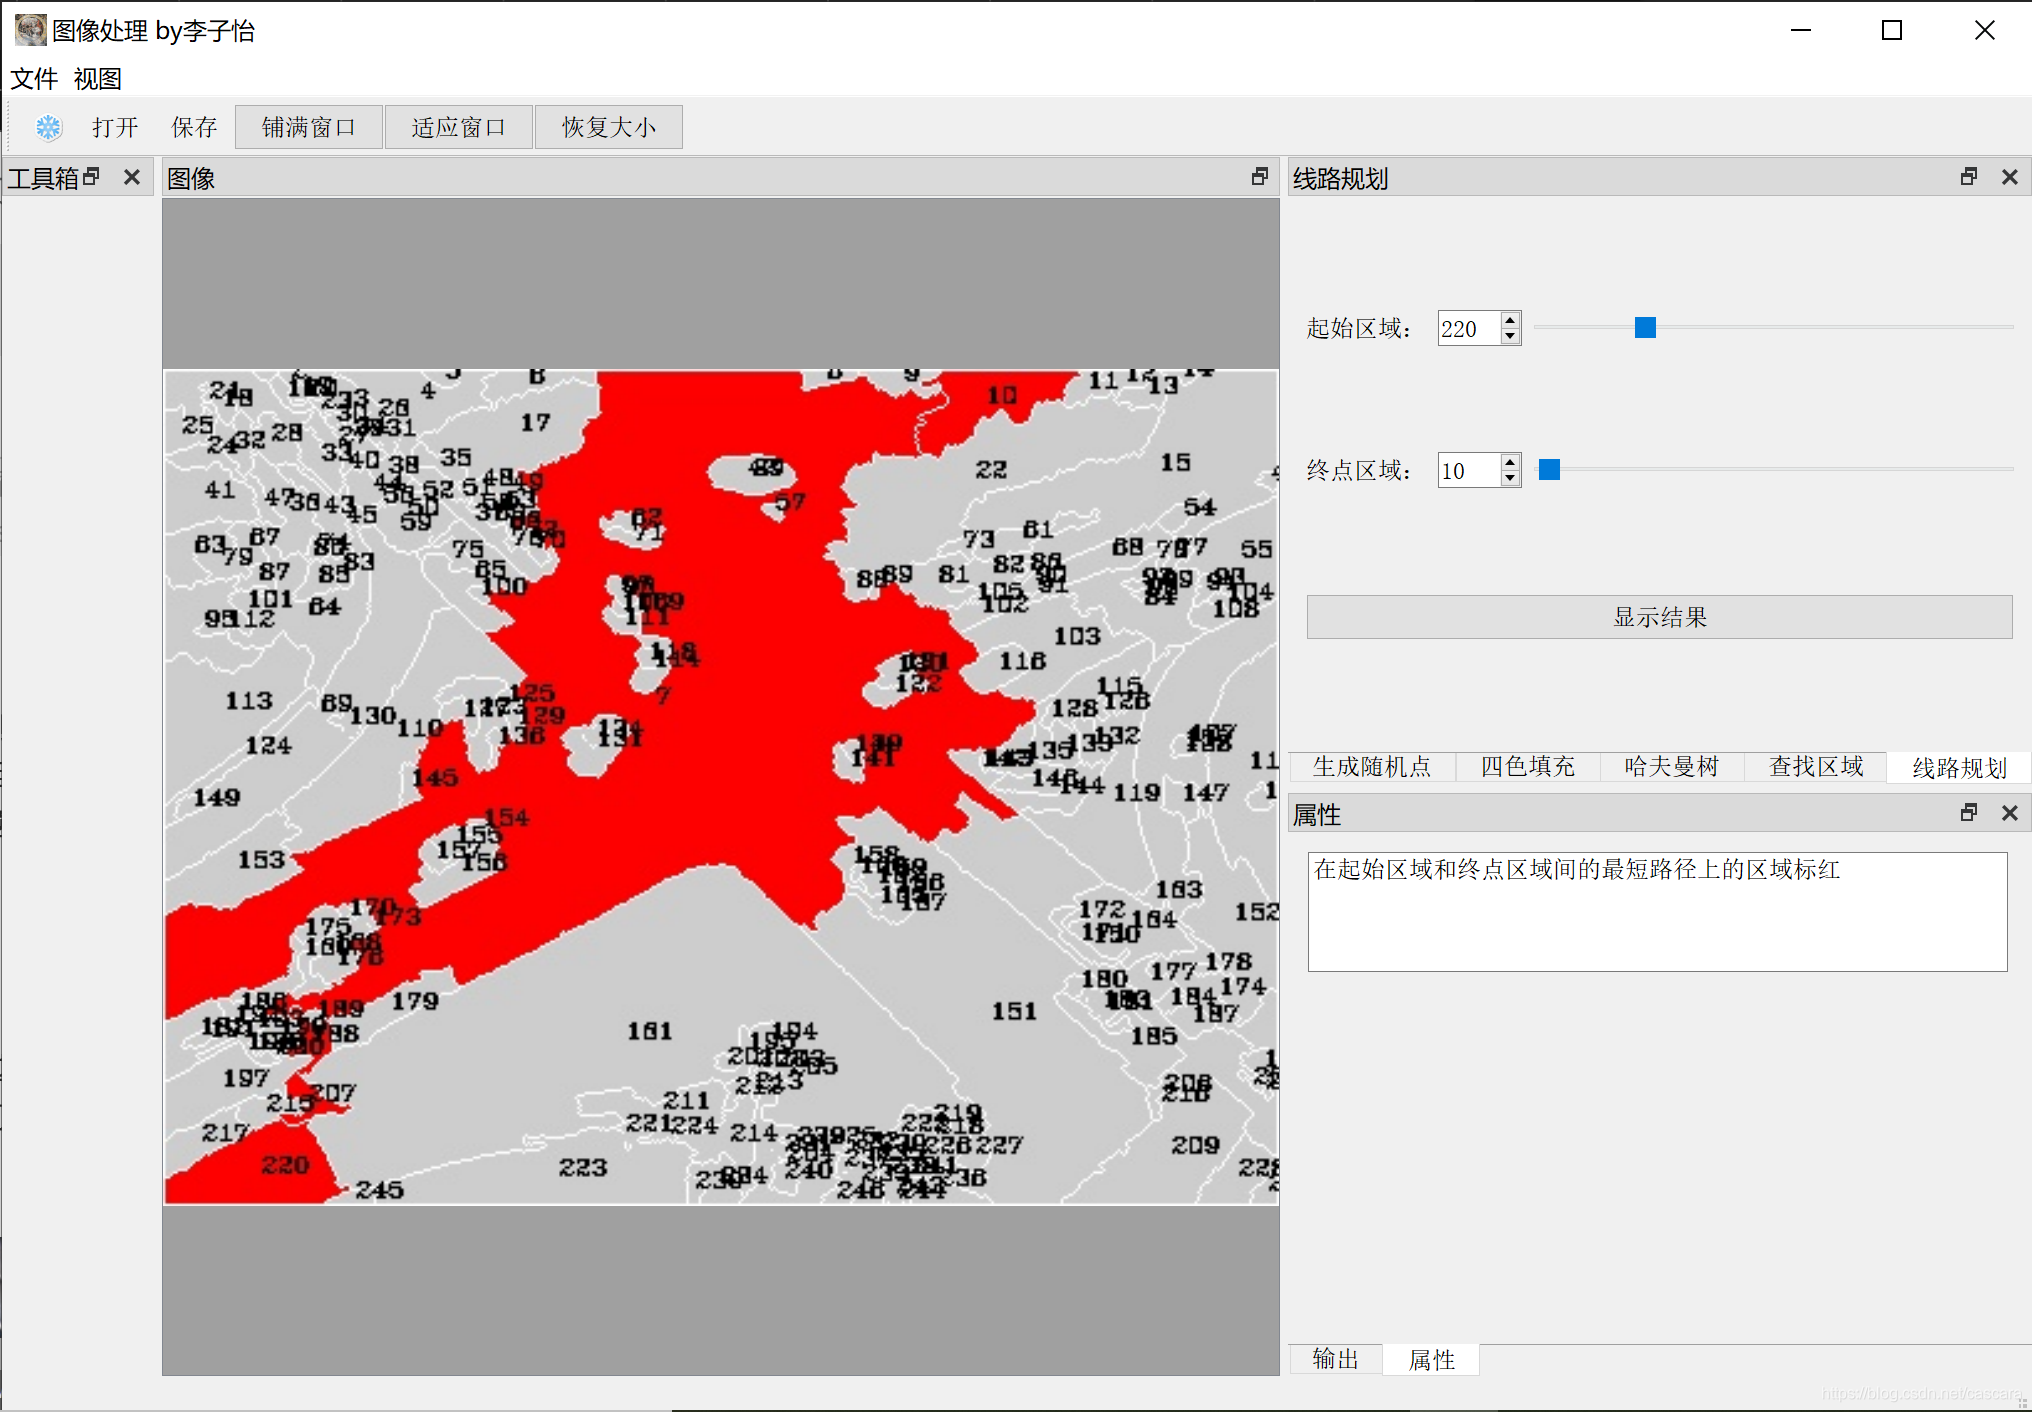The height and width of the screenshot is (1412, 2032).
Task: Click region label 17 on the map
Action: click(535, 422)
